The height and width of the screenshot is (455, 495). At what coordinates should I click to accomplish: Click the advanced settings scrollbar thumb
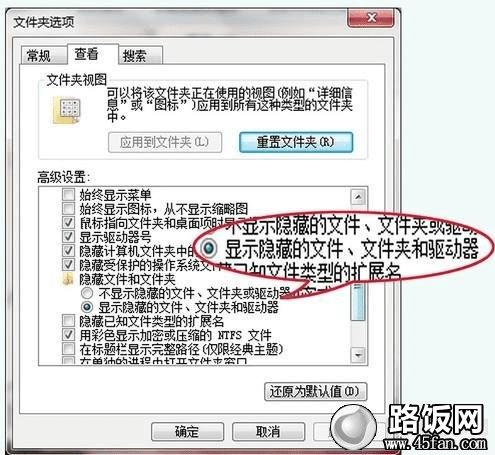pyautogui.click(x=358, y=302)
